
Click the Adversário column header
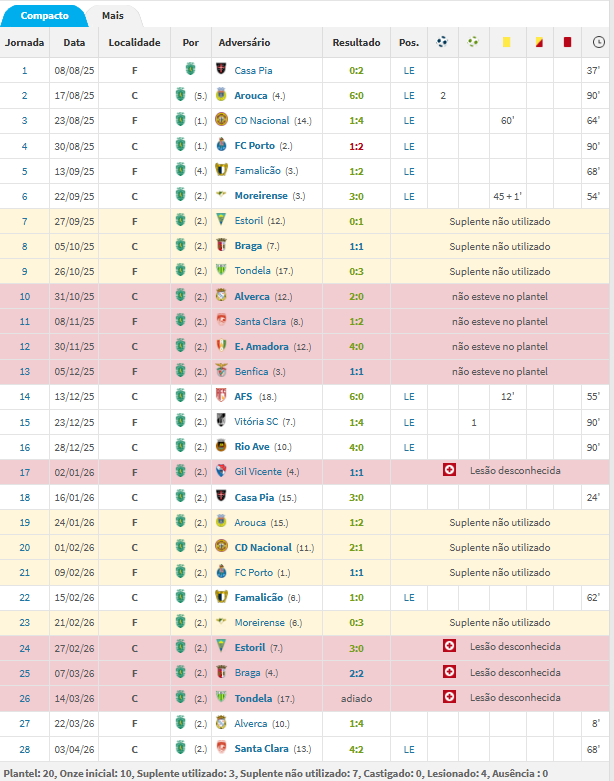point(245,43)
